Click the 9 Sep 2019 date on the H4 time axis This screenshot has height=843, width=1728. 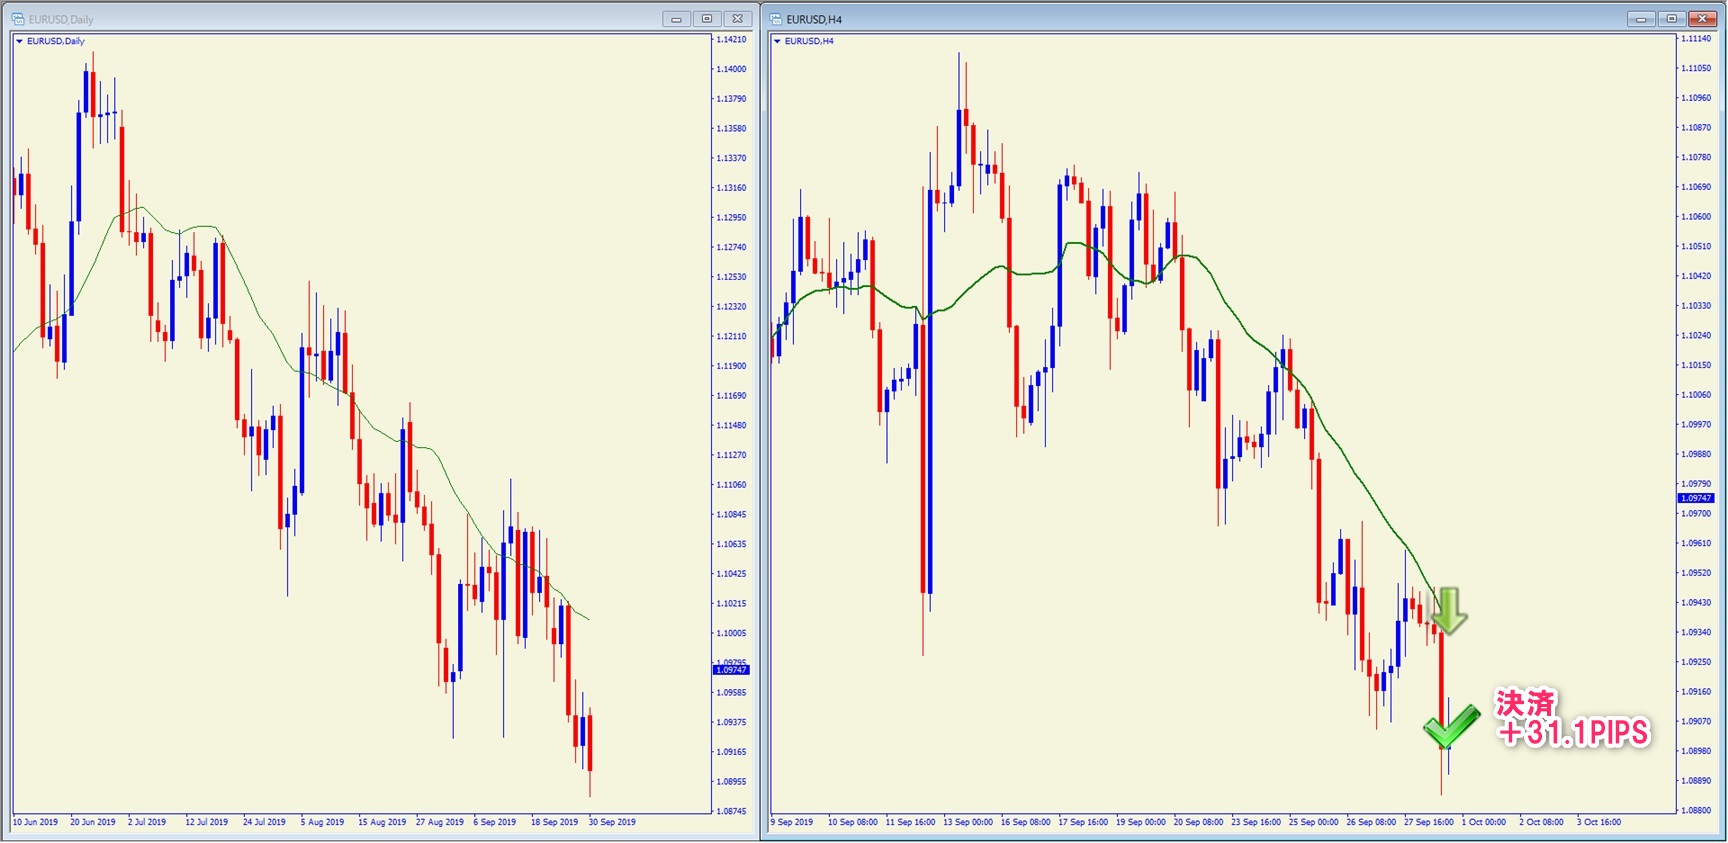pos(792,822)
